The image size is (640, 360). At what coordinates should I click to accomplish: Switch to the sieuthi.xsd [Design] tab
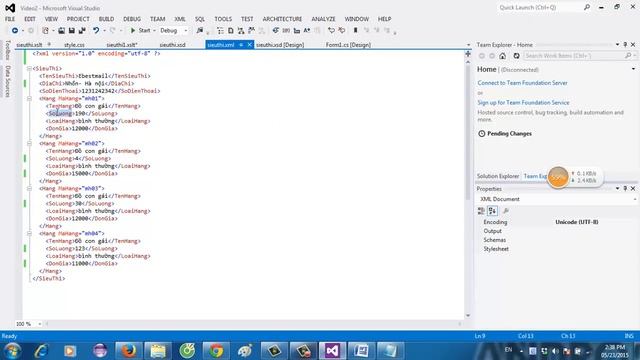point(280,45)
